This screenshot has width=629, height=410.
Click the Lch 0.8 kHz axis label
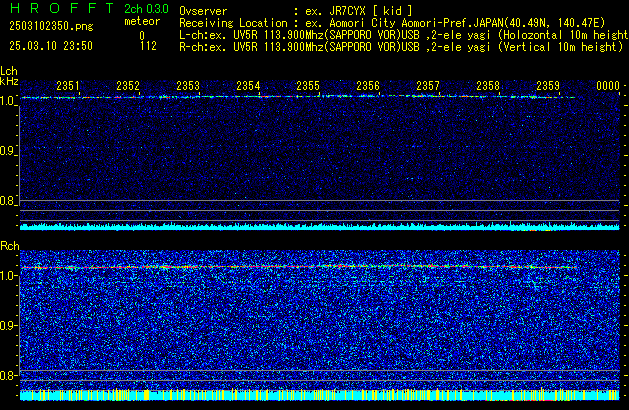point(8,201)
